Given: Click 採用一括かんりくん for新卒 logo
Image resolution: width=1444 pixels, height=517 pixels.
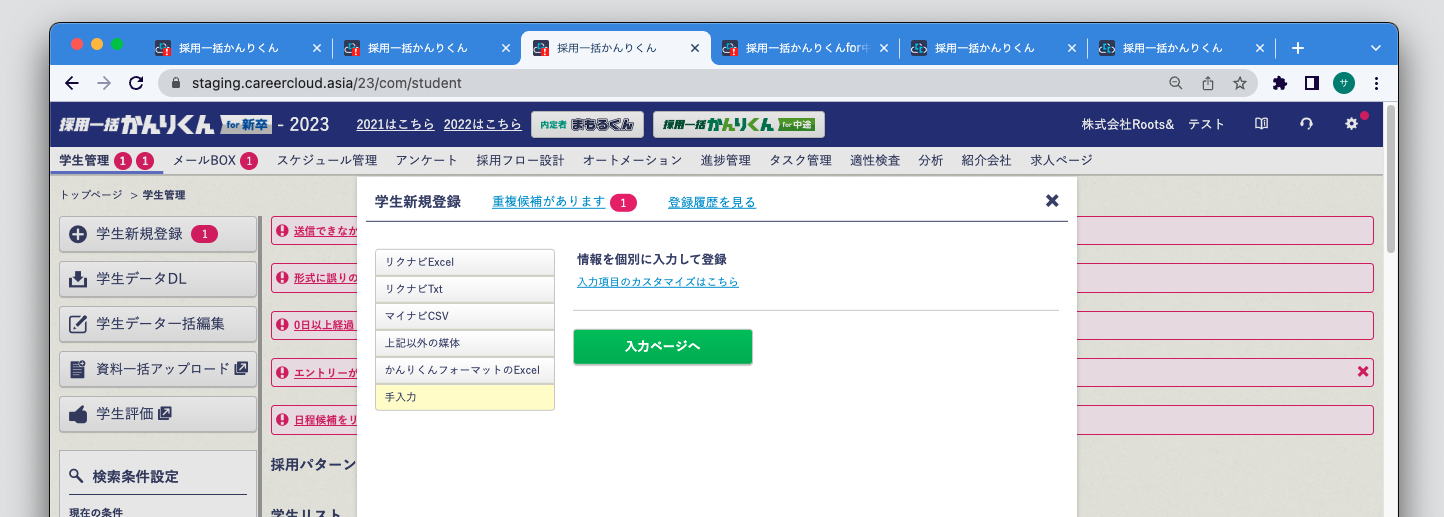Looking at the screenshot, I should 165,124.
